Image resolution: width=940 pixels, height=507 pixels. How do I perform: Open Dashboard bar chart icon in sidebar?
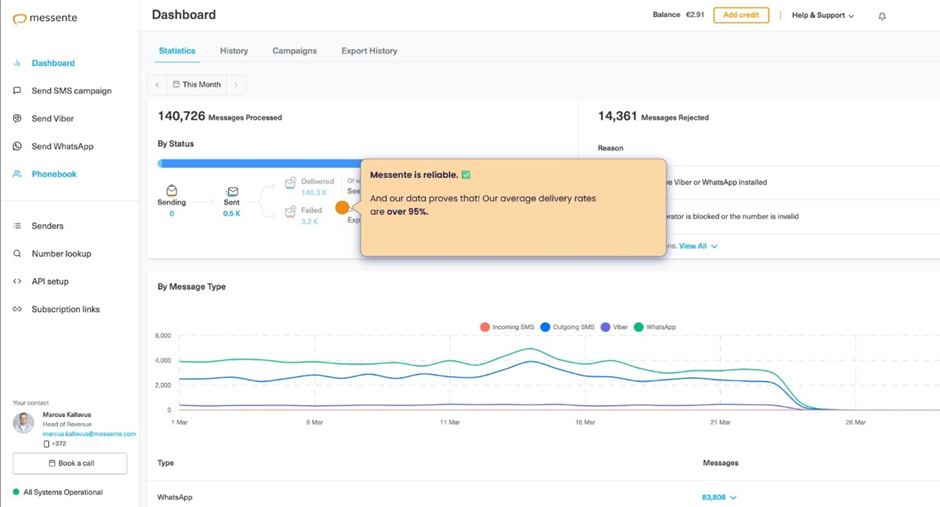[17, 63]
